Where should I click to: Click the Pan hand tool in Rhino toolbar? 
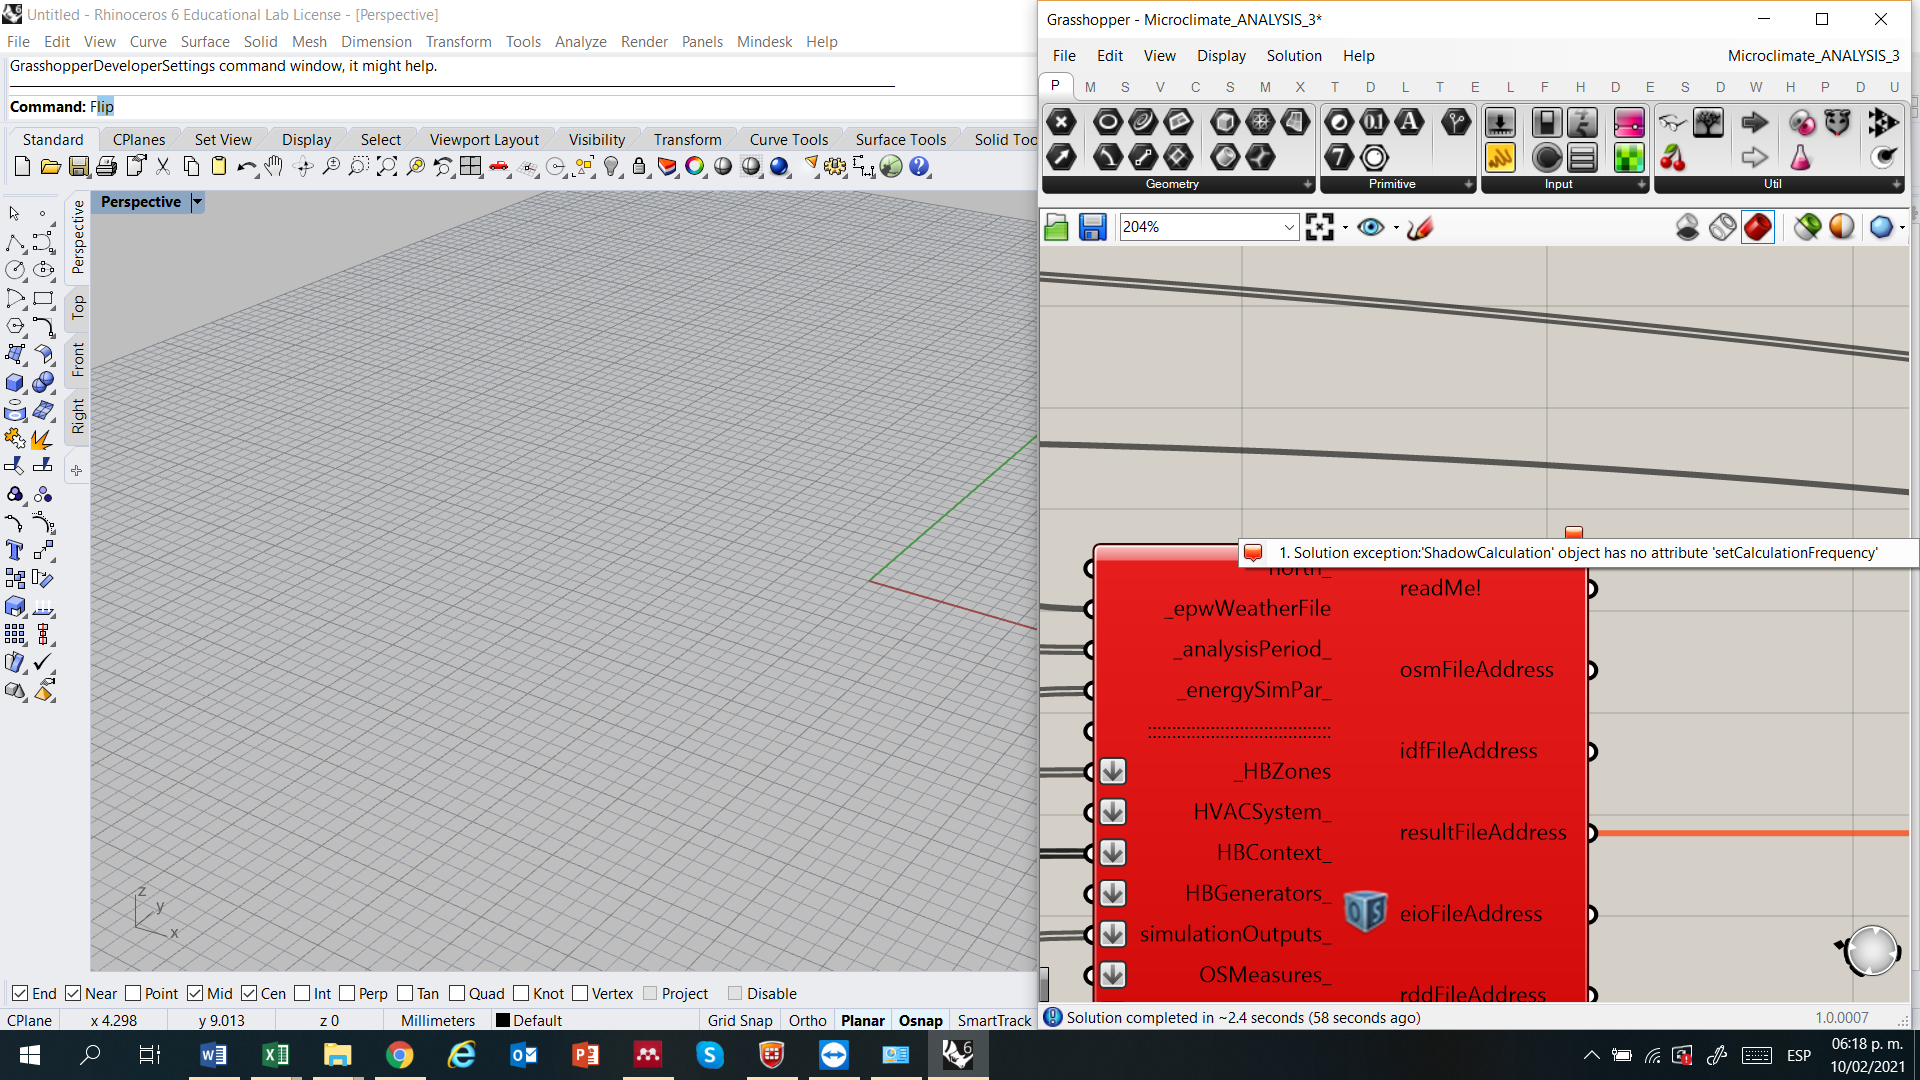(274, 167)
